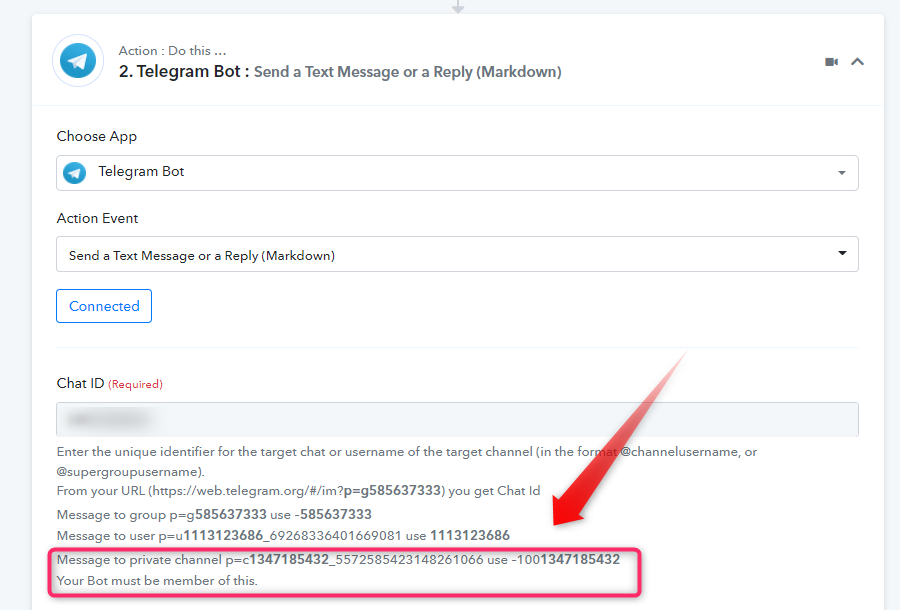Click the 'Action : Do this ...' label
Screen dimensions: 900x610
[172, 50]
